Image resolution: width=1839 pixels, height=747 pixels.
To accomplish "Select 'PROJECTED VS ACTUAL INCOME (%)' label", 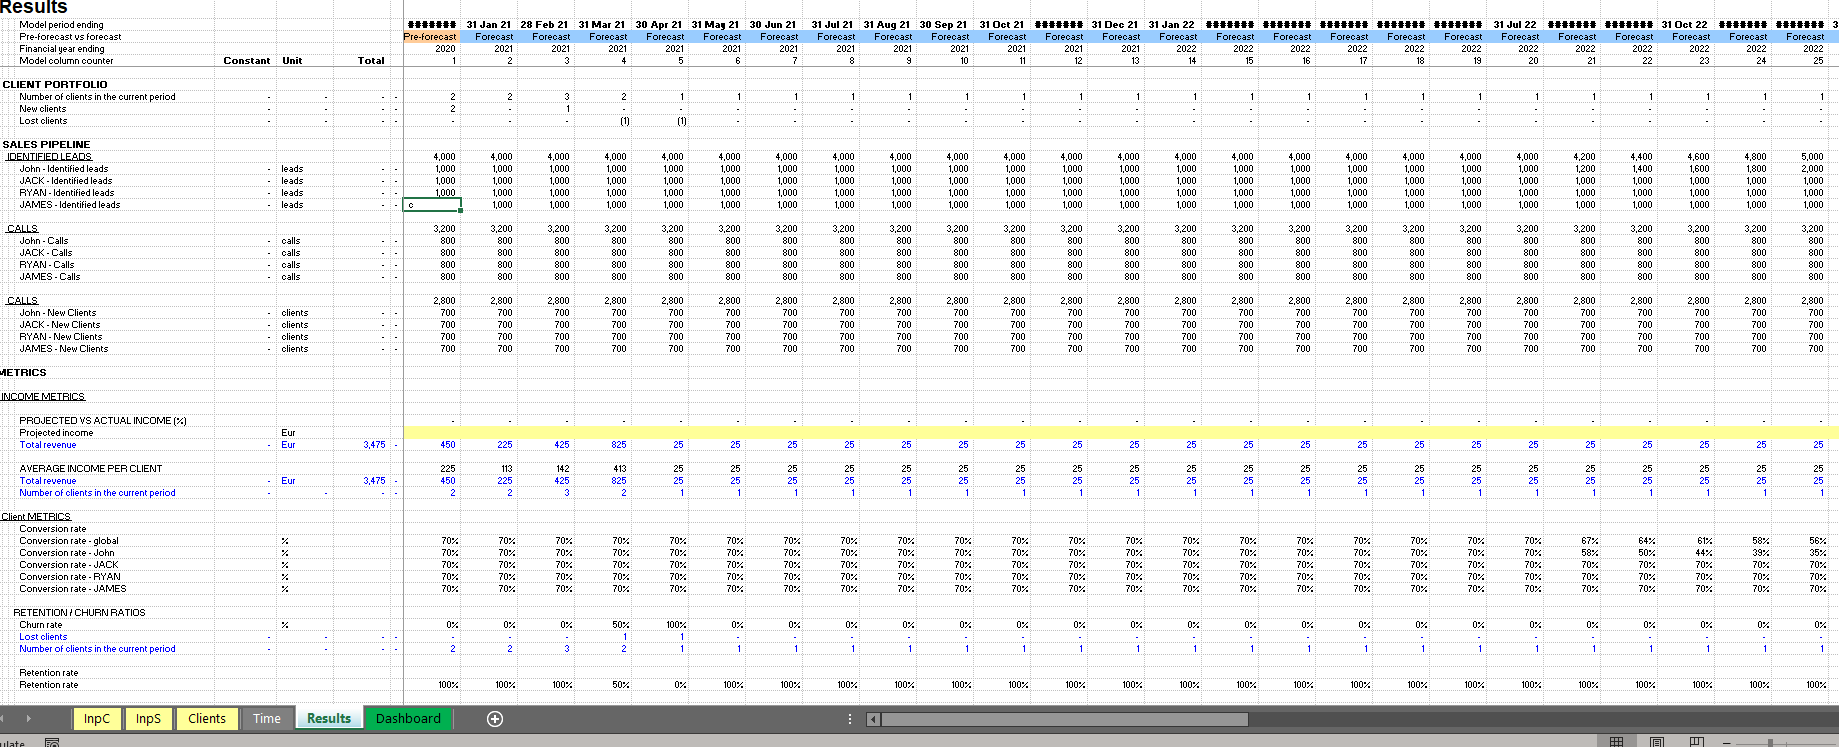I will (103, 421).
